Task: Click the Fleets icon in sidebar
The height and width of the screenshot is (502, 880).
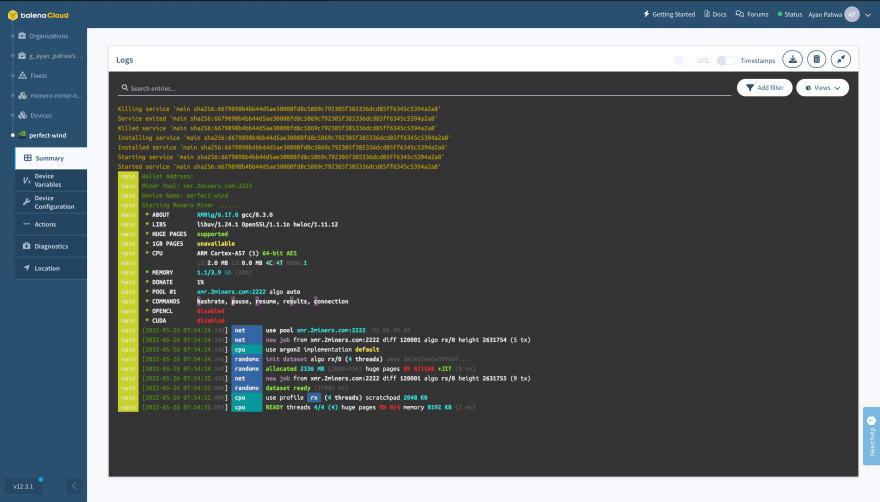Action: click(x=22, y=75)
